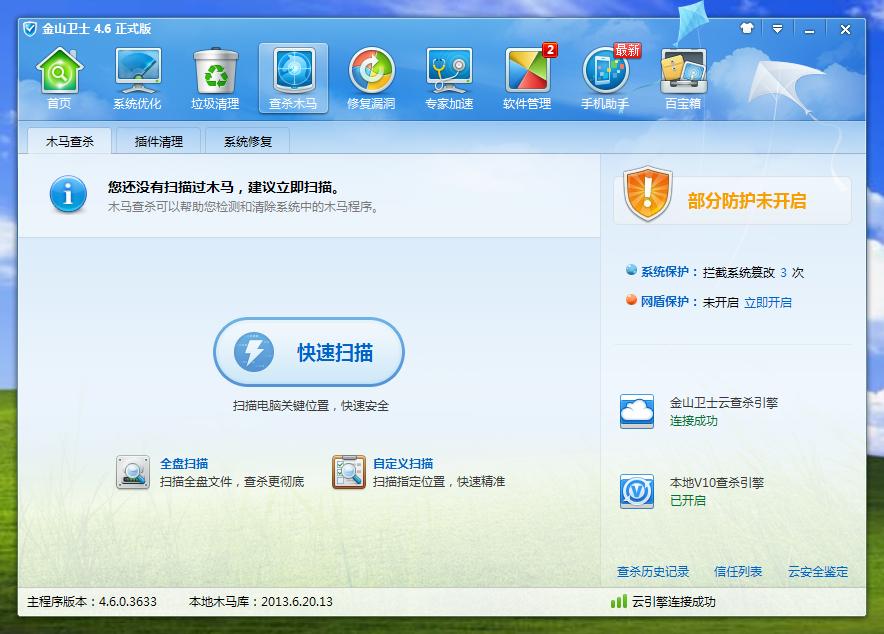Open 查杀历史记录 scan history

pos(653,571)
